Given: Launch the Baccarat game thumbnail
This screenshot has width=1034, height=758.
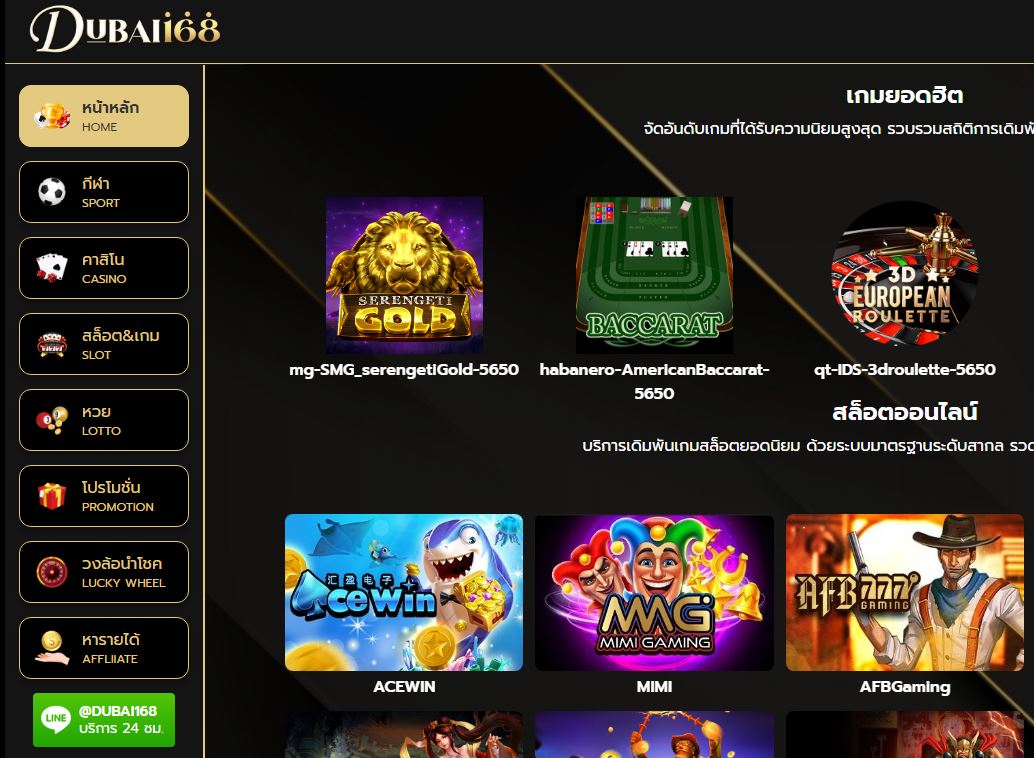Looking at the screenshot, I should (x=654, y=275).
